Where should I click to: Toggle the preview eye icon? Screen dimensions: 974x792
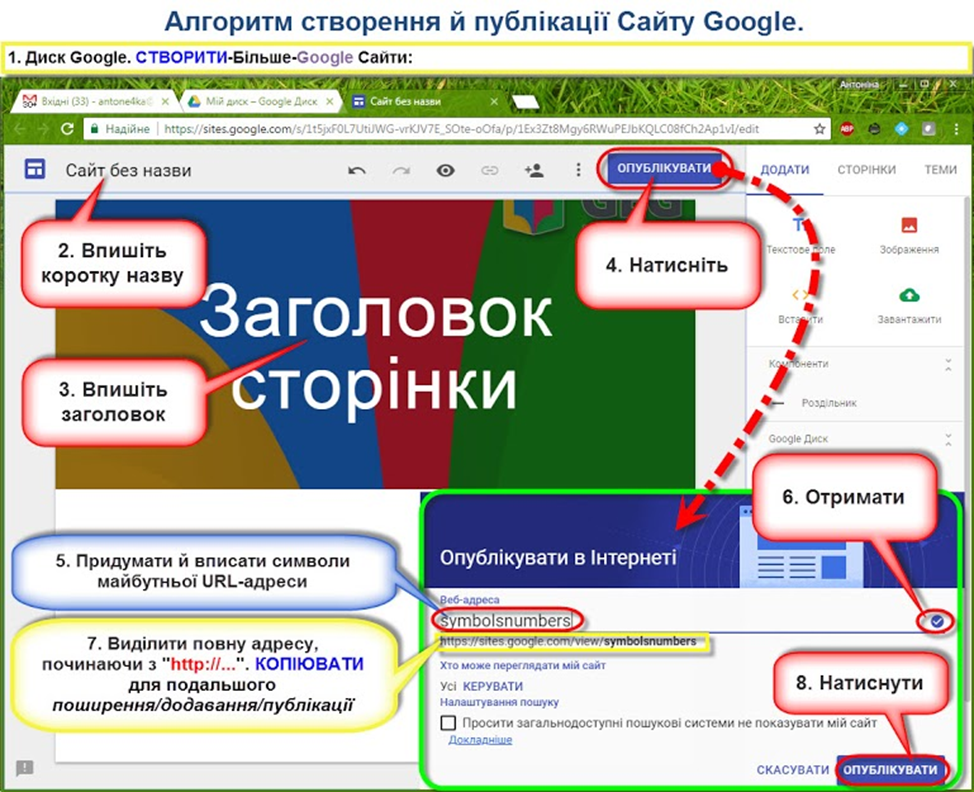coord(446,170)
